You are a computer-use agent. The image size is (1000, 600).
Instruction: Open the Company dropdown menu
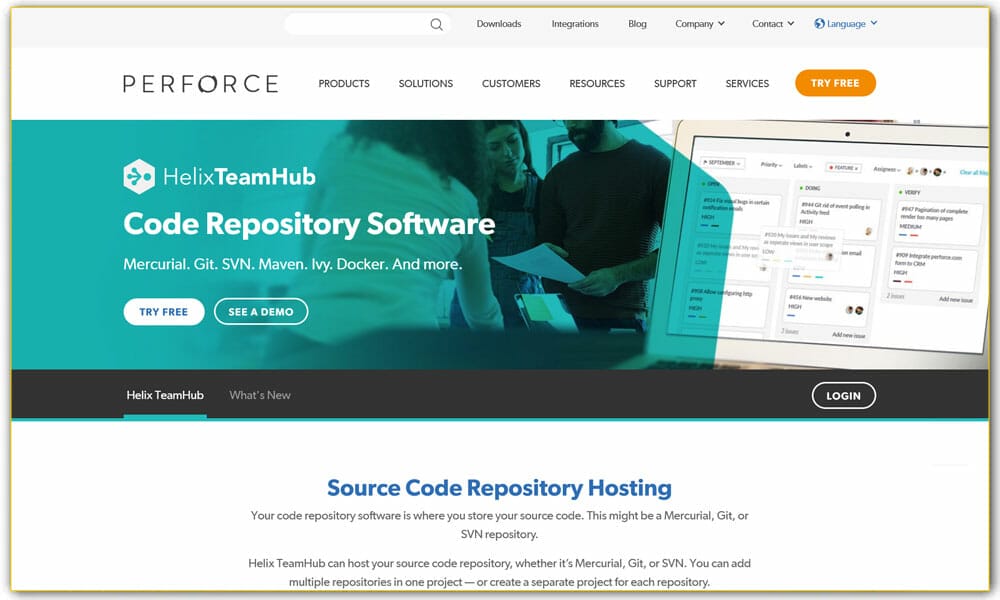click(699, 24)
